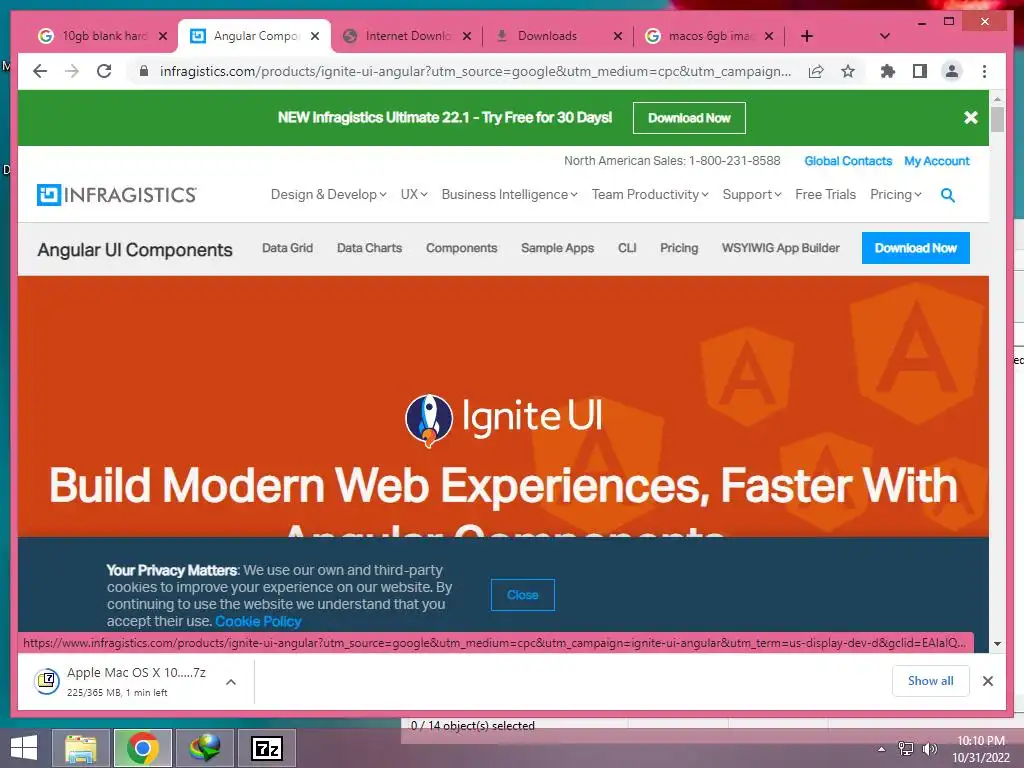1024x768 pixels.
Task: Close the Downloads tab
Action: [x=618, y=36]
